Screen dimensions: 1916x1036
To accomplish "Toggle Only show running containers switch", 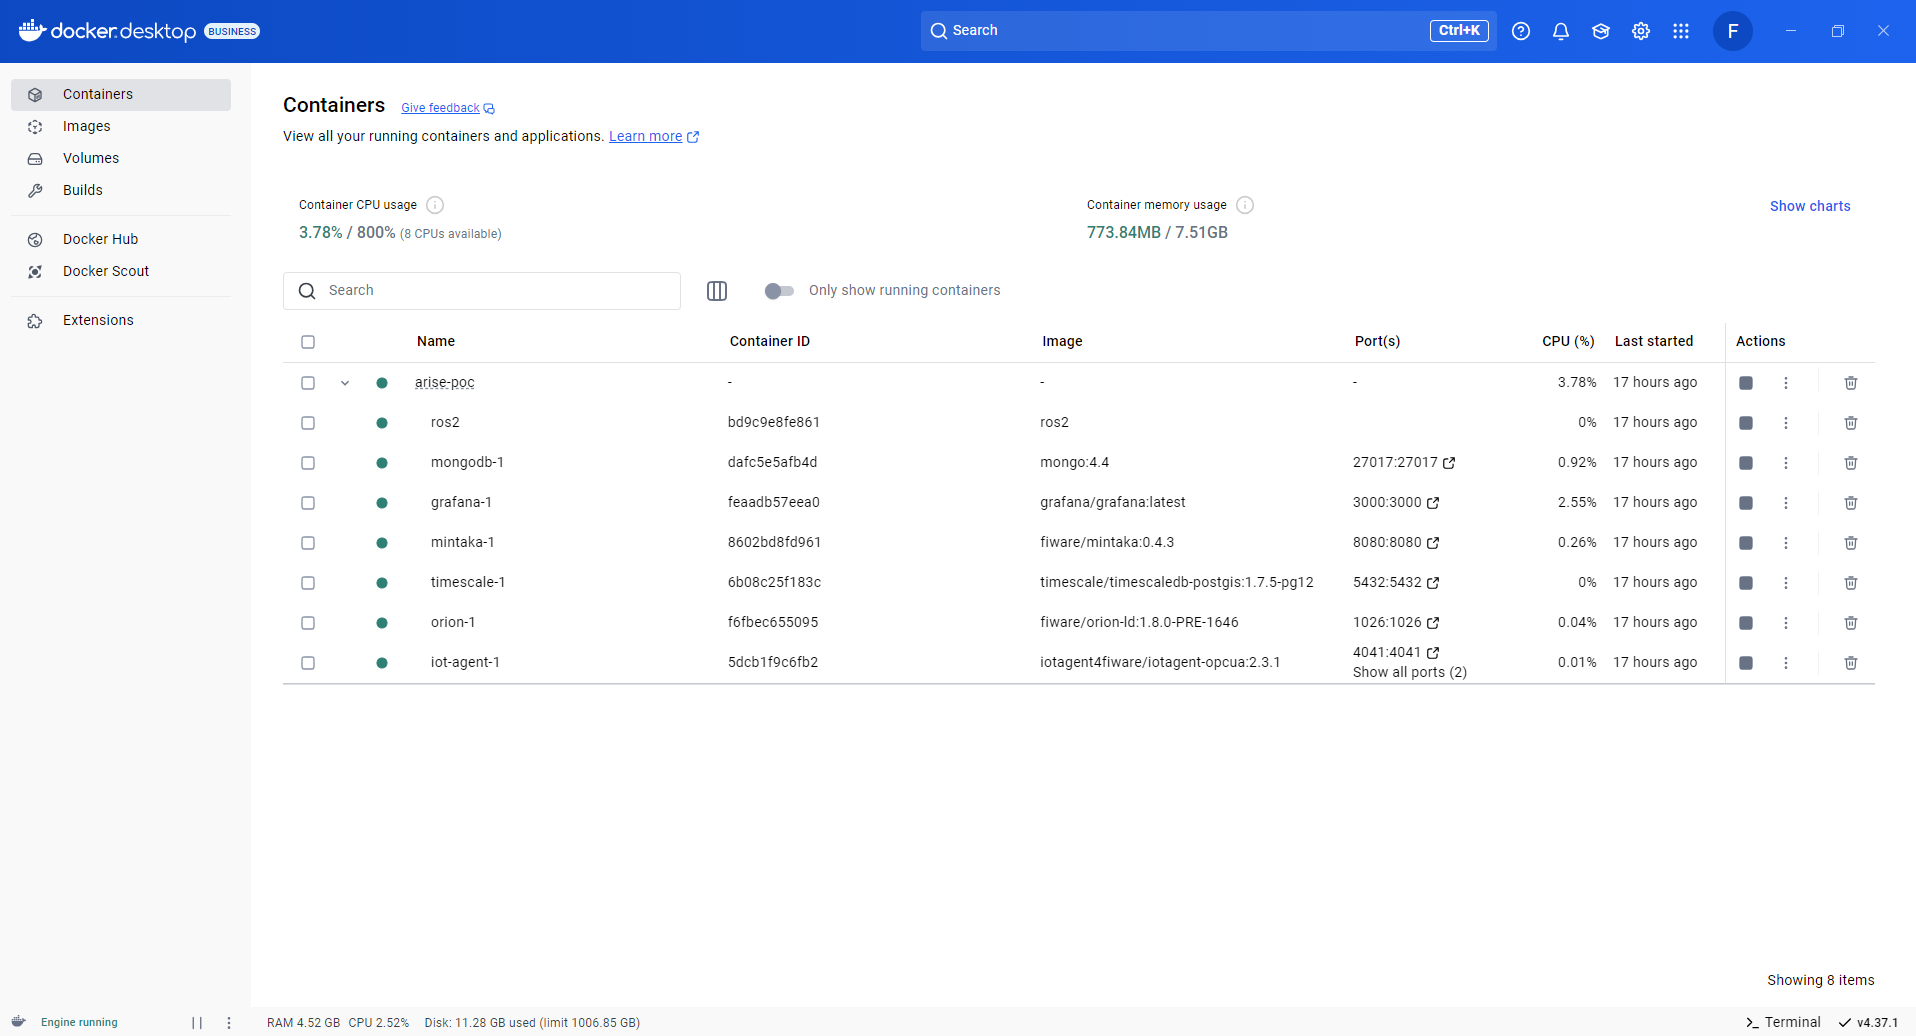I will coord(779,291).
